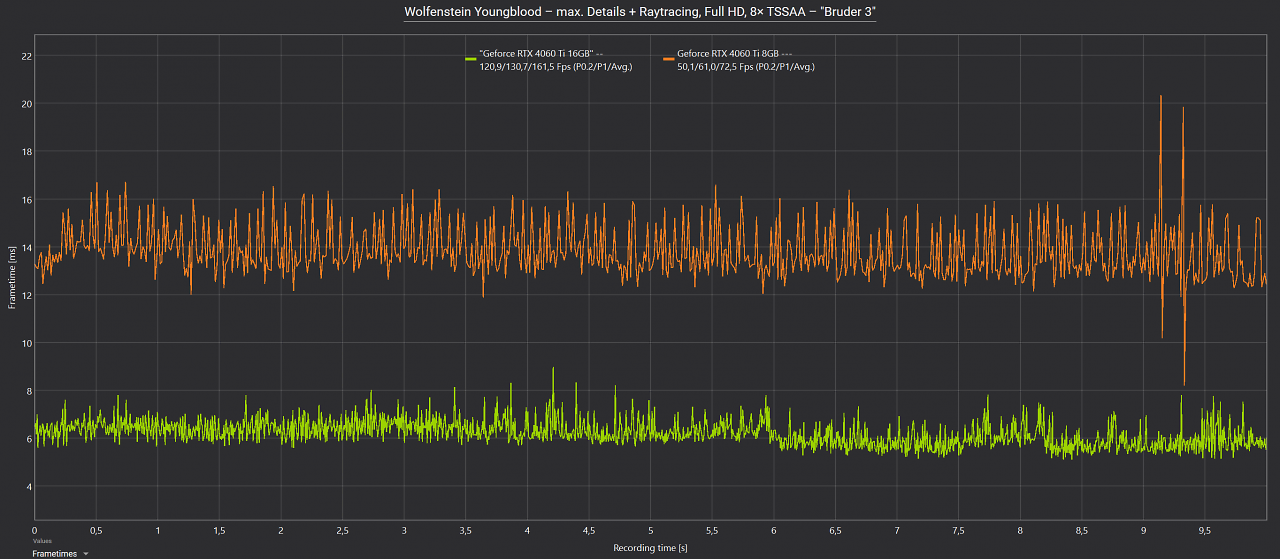Click the 14 tick label on frametime axis
The image size is (1280, 559).
27,248
